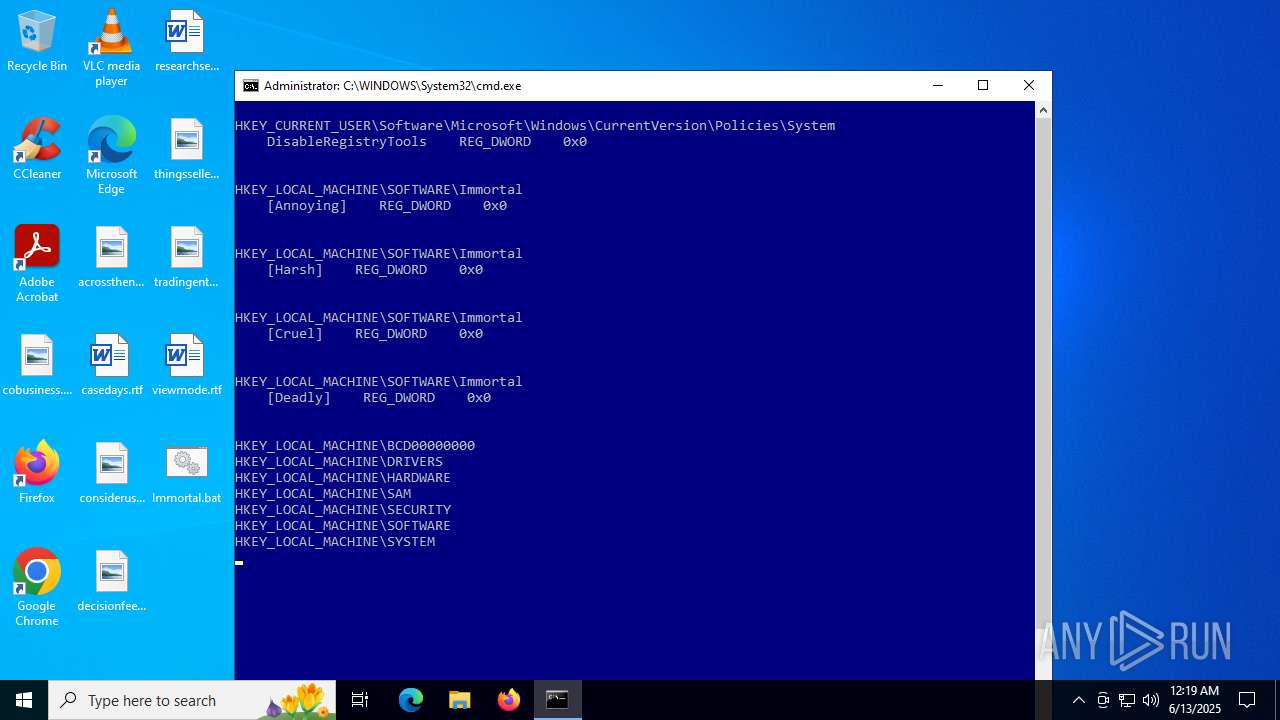Open the network status tray icon
The image size is (1280, 720).
[x=1127, y=700]
